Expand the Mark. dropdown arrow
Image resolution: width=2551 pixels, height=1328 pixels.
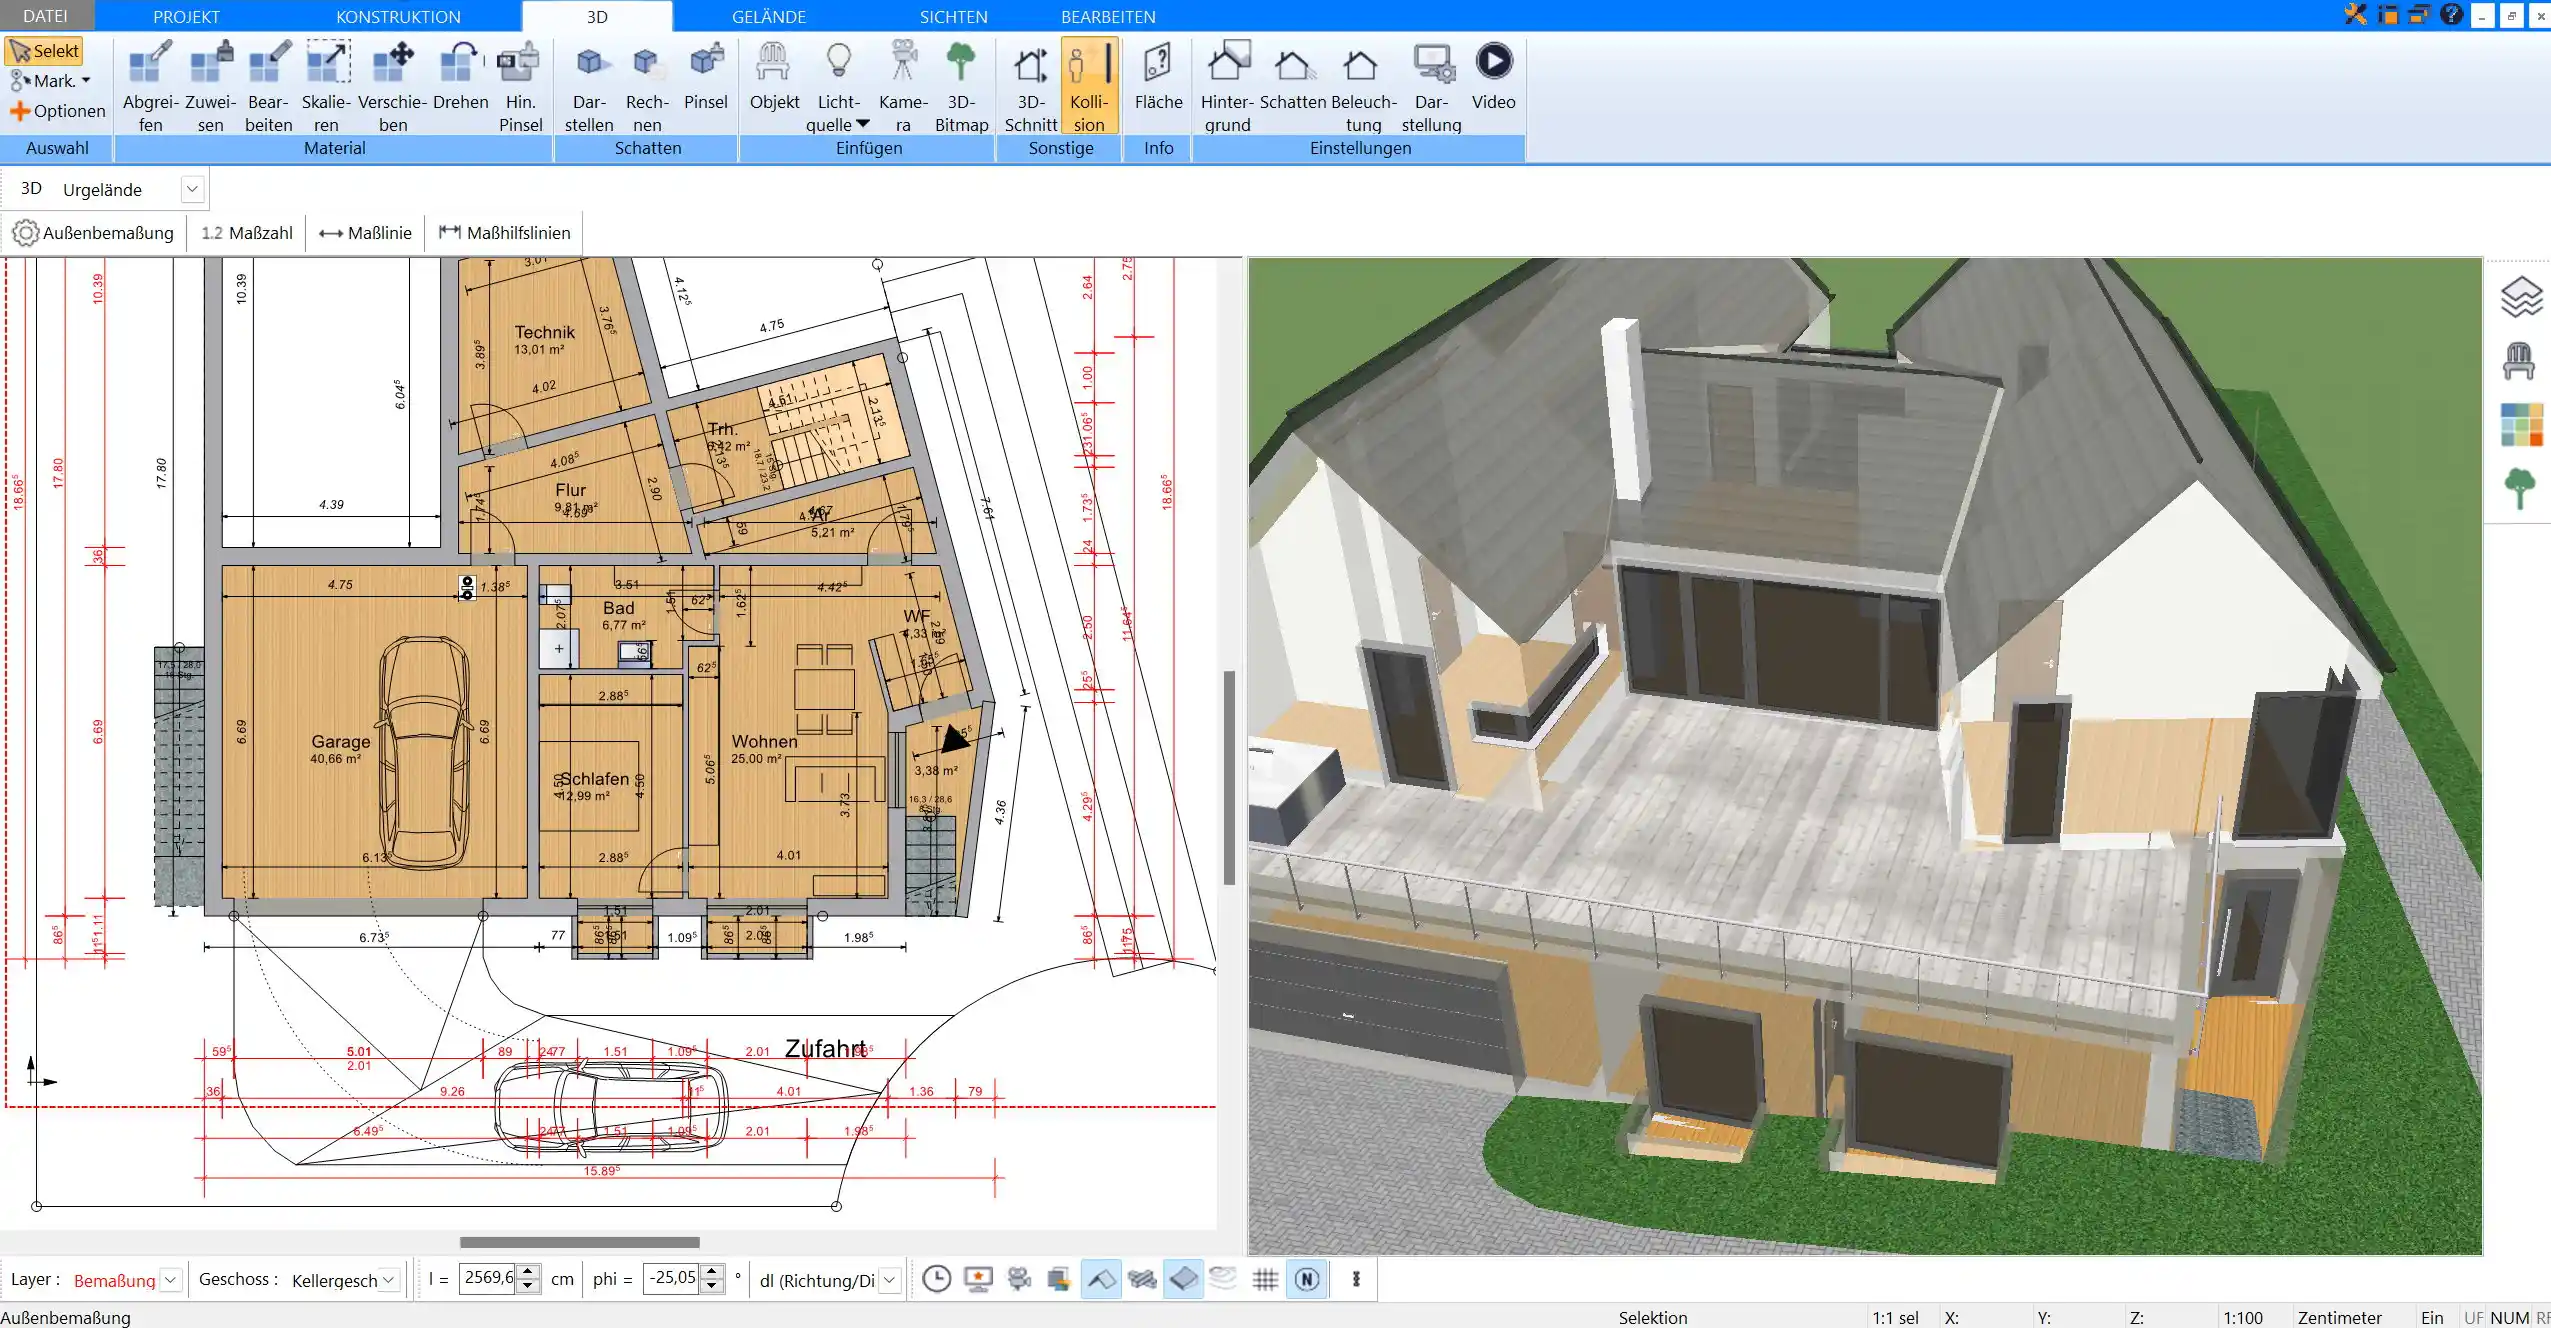[x=86, y=81]
